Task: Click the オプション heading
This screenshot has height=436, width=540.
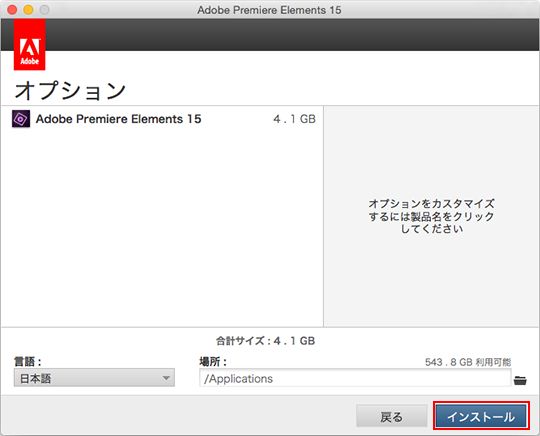Action: point(70,91)
